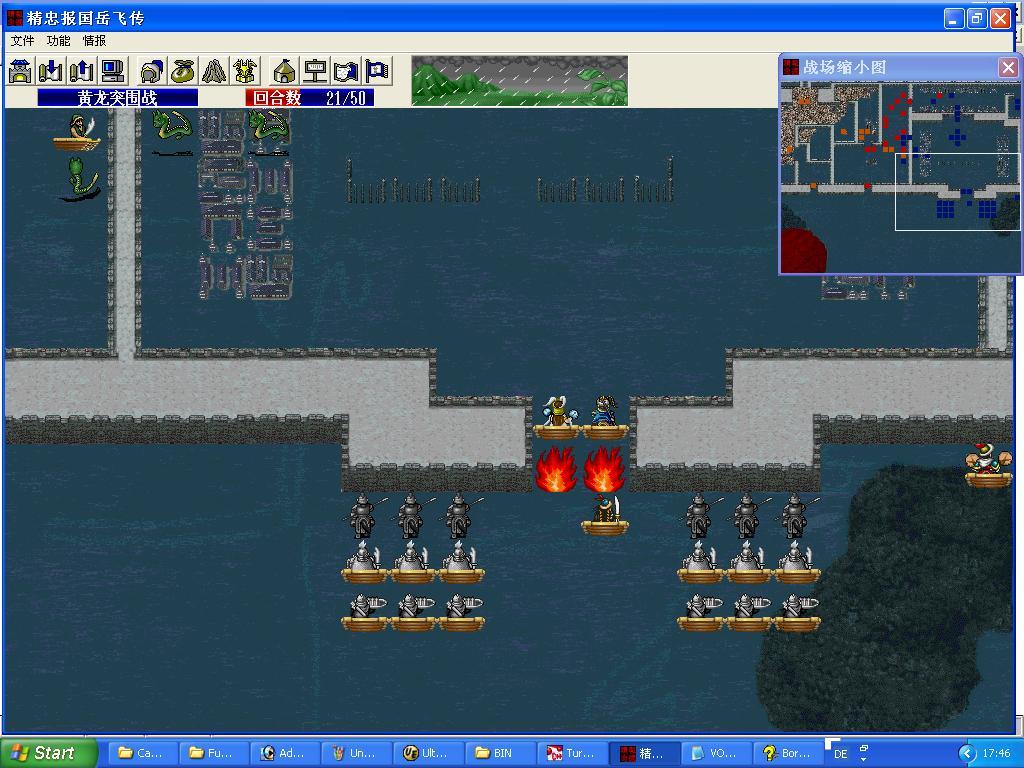Click the scroll with up arrow icon

click(x=81, y=71)
